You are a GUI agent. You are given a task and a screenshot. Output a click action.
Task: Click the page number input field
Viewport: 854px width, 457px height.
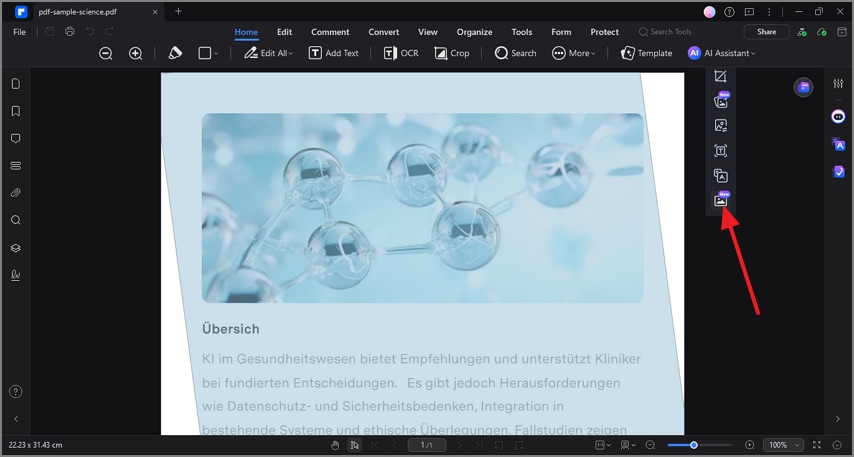tap(426, 445)
